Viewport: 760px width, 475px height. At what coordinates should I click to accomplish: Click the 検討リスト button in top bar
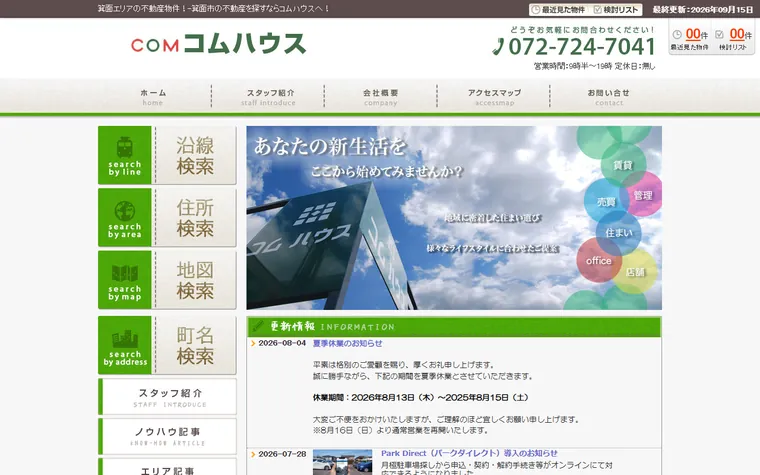(x=617, y=10)
